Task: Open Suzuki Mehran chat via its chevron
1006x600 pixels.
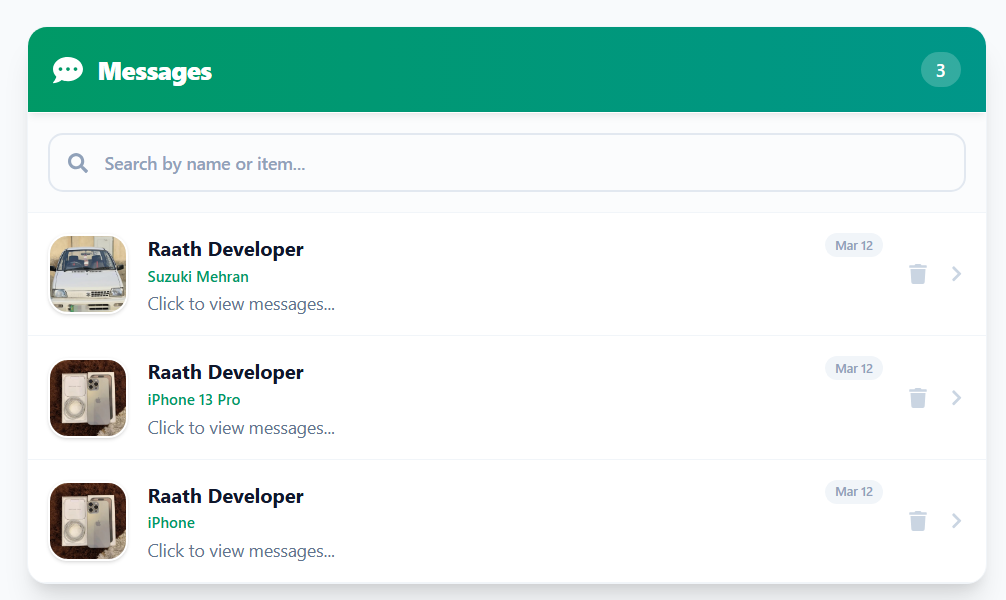Action: [x=956, y=274]
